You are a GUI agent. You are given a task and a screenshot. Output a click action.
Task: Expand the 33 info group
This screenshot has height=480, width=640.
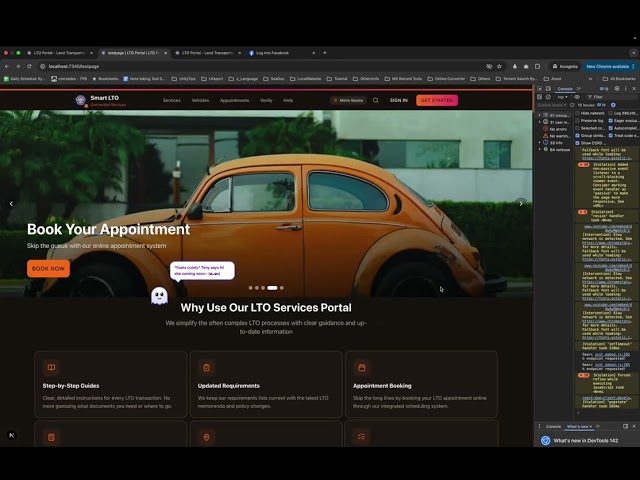pyautogui.click(x=540, y=143)
